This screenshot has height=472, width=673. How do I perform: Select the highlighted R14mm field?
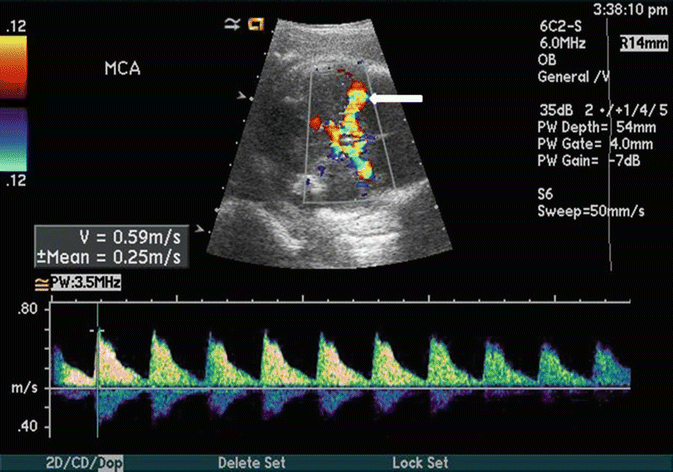tap(644, 43)
